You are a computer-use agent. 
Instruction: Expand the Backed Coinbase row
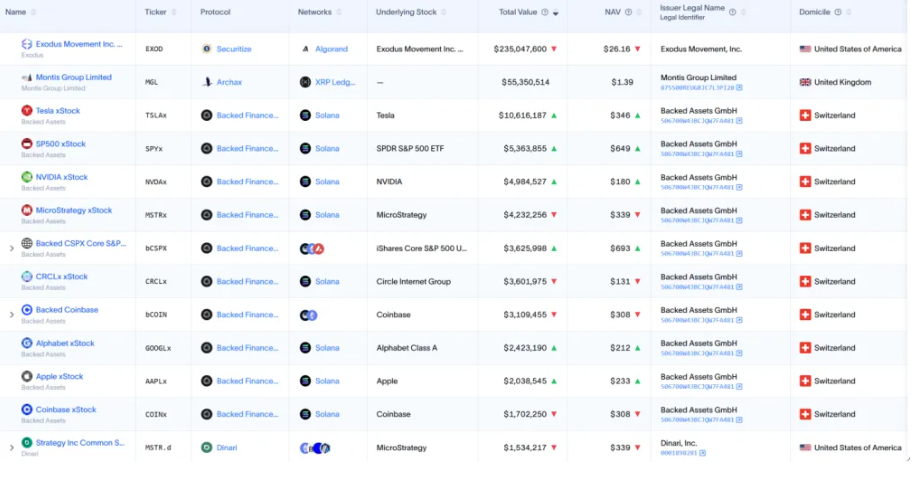click(12, 315)
